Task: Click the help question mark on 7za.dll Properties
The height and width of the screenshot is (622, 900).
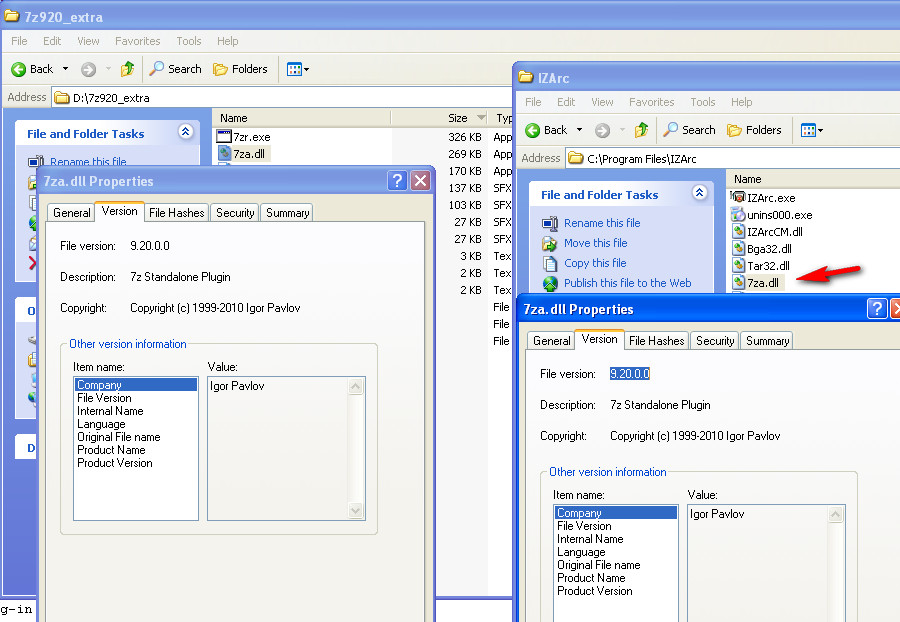Action: pyautogui.click(x=877, y=309)
